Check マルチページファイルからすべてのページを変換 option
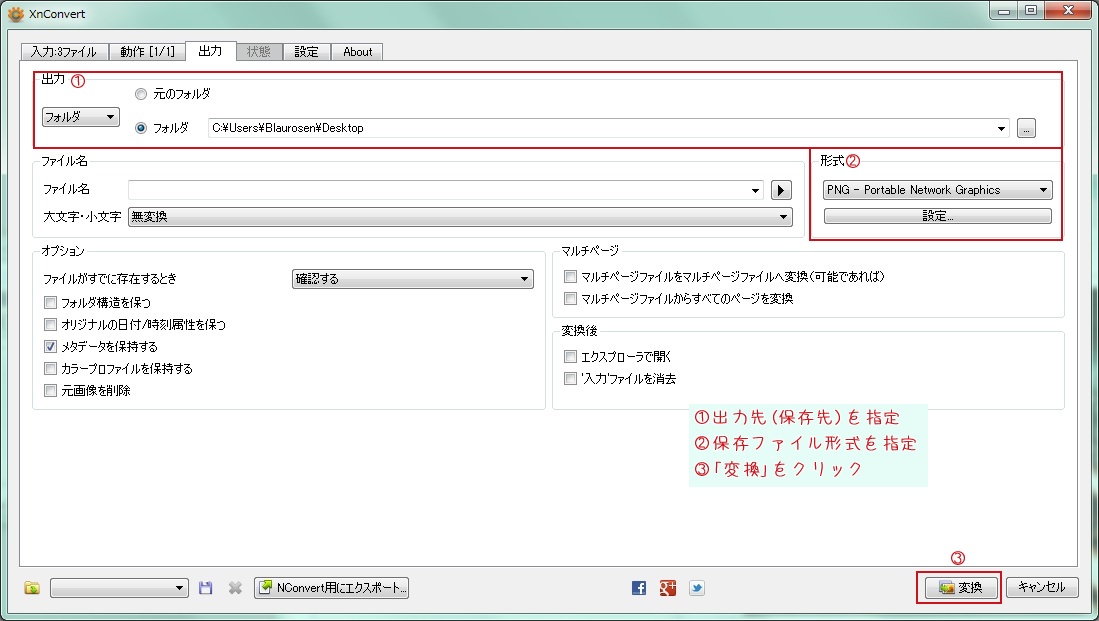The height and width of the screenshot is (621, 1099). [x=571, y=299]
